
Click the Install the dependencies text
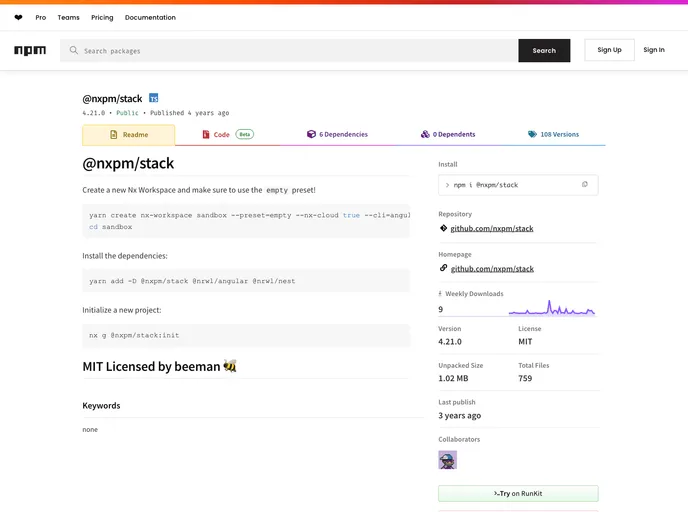click(x=125, y=256)
